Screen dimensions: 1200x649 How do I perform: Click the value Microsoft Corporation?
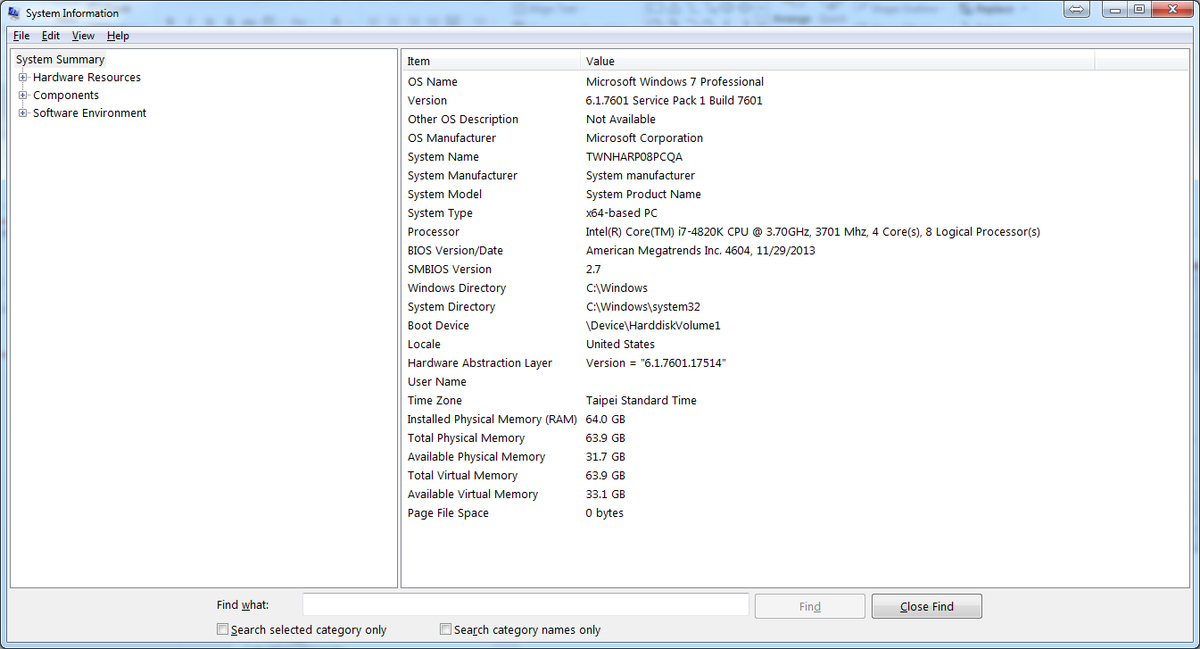click(x=644, y=138)
